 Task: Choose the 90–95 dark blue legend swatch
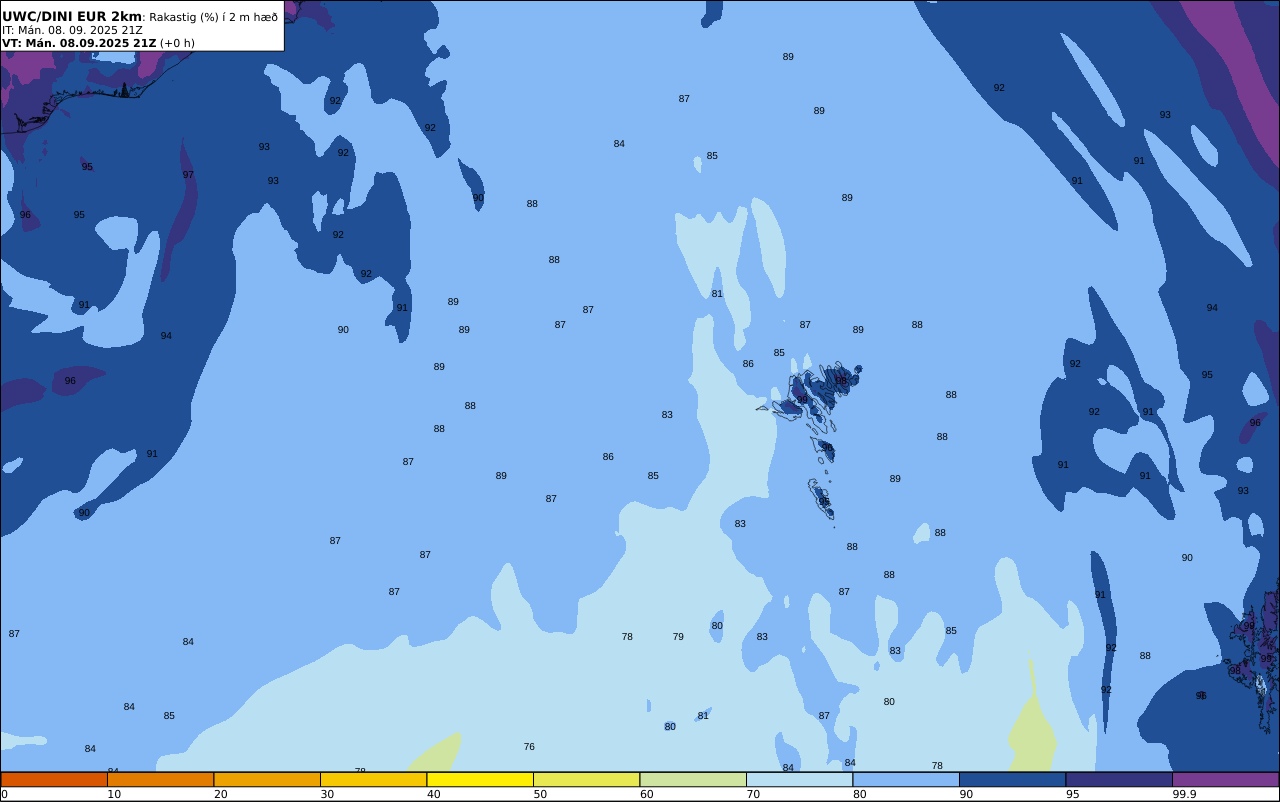tap(1012, 779)
